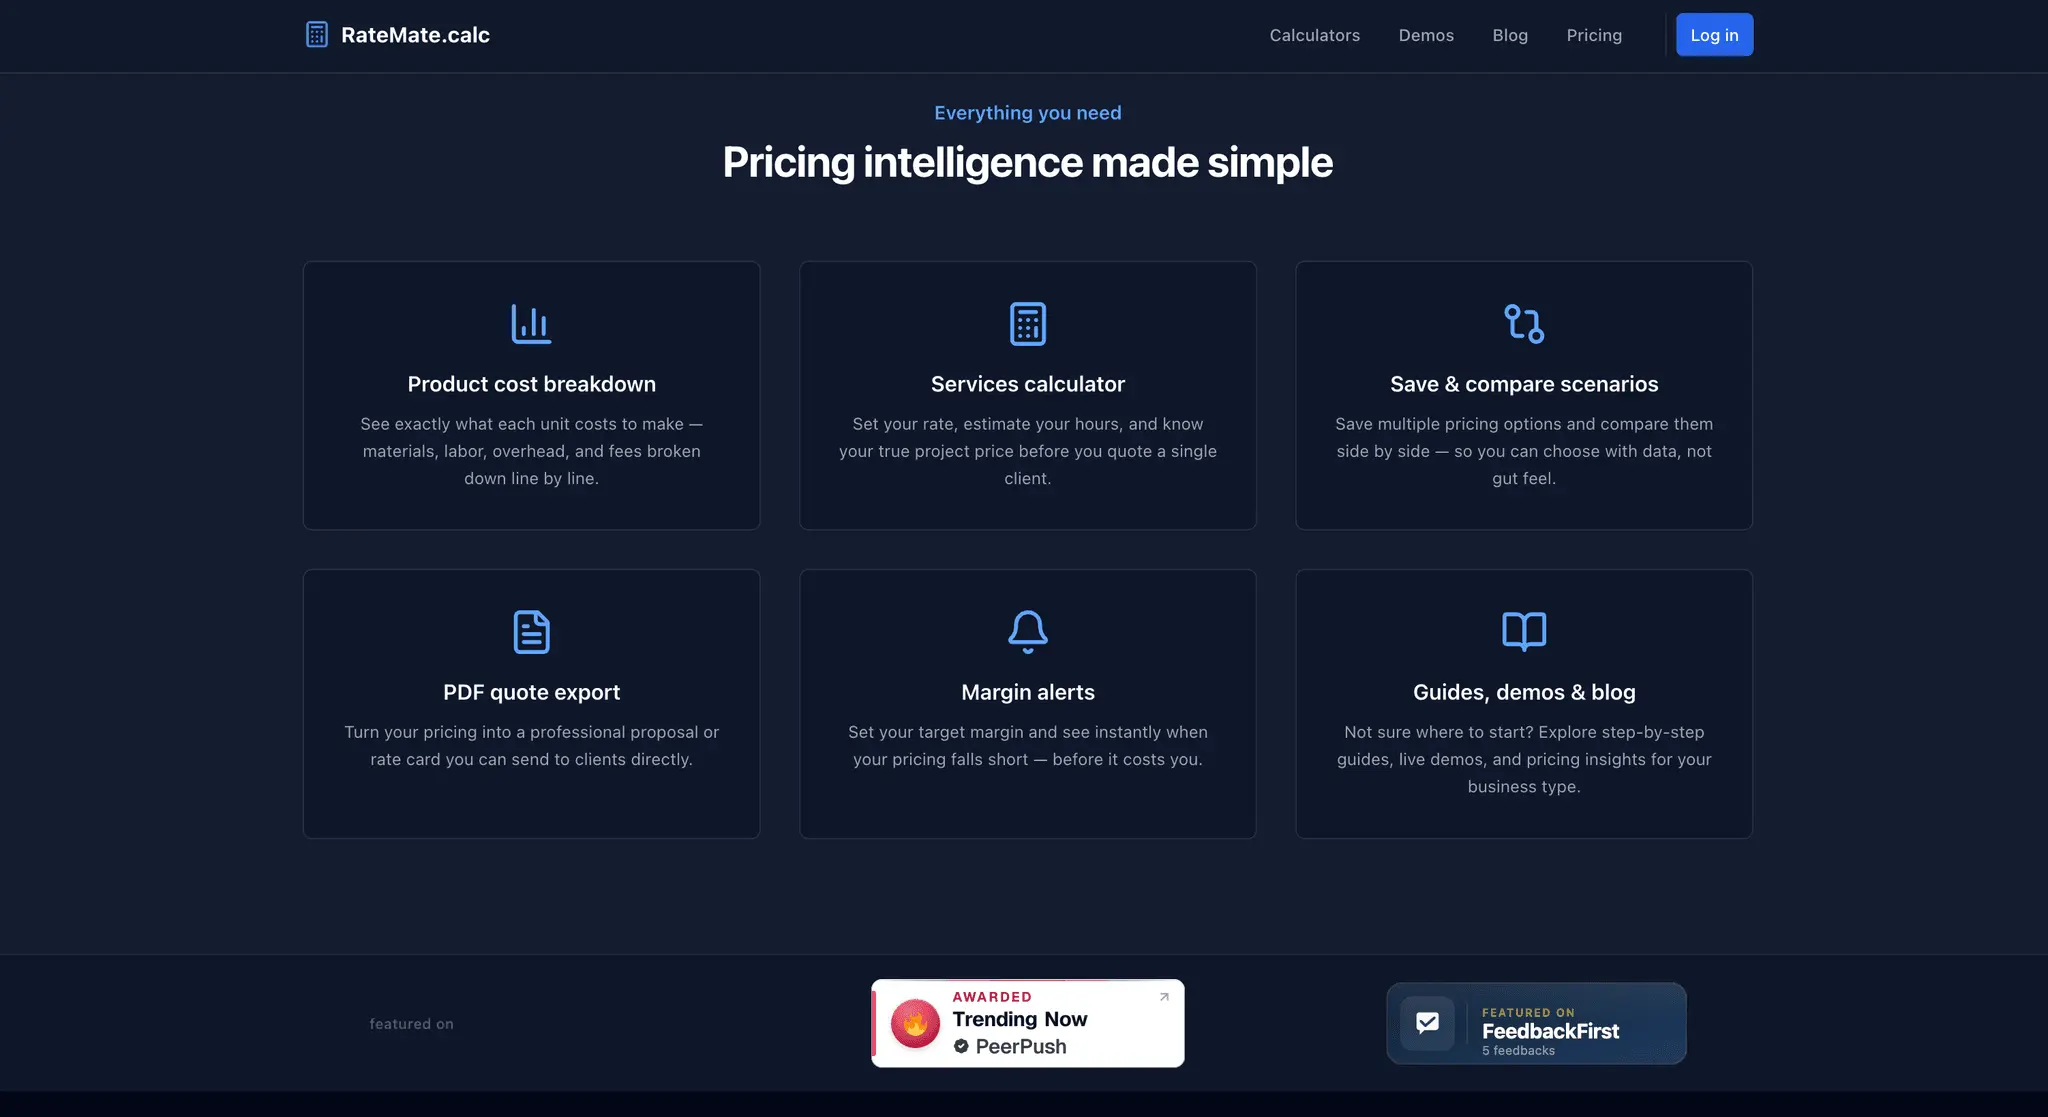Click the RateMate.calc brand name link
Viewport: 2048px width, 1117px height.
pyautogui.click(x=415, y=35)
